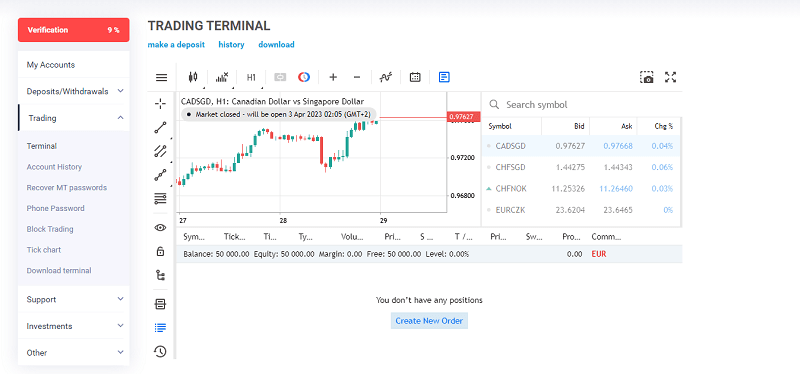
Task: Expand the Deposits/Withdrawals section
Action: tap(73, 91)
